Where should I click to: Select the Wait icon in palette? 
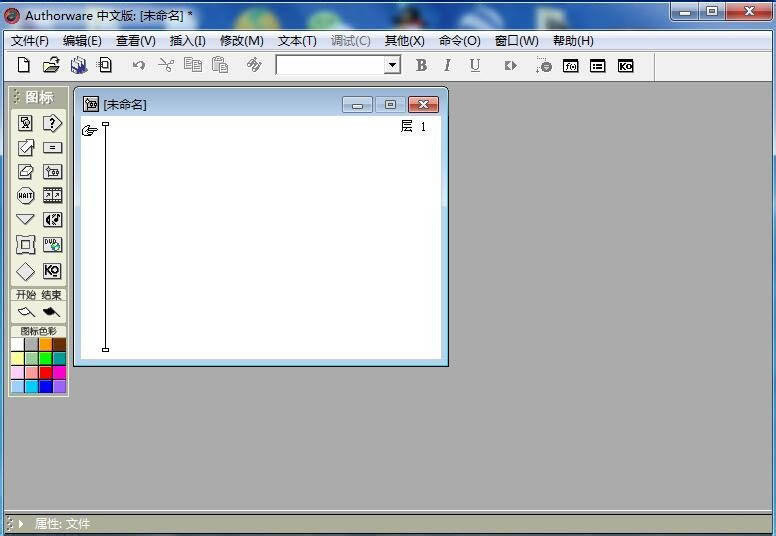coord(26,196)
